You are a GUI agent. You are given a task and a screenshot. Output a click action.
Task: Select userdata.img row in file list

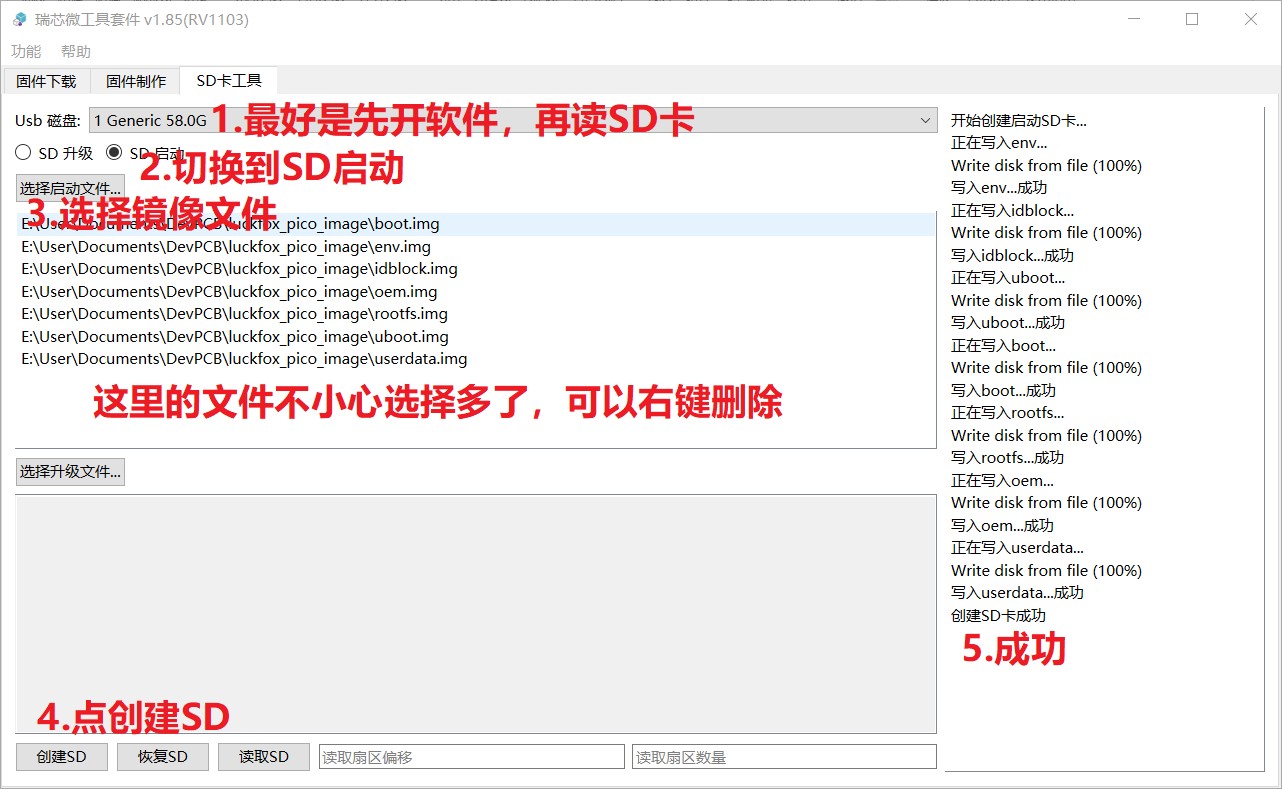coord(476,359)
